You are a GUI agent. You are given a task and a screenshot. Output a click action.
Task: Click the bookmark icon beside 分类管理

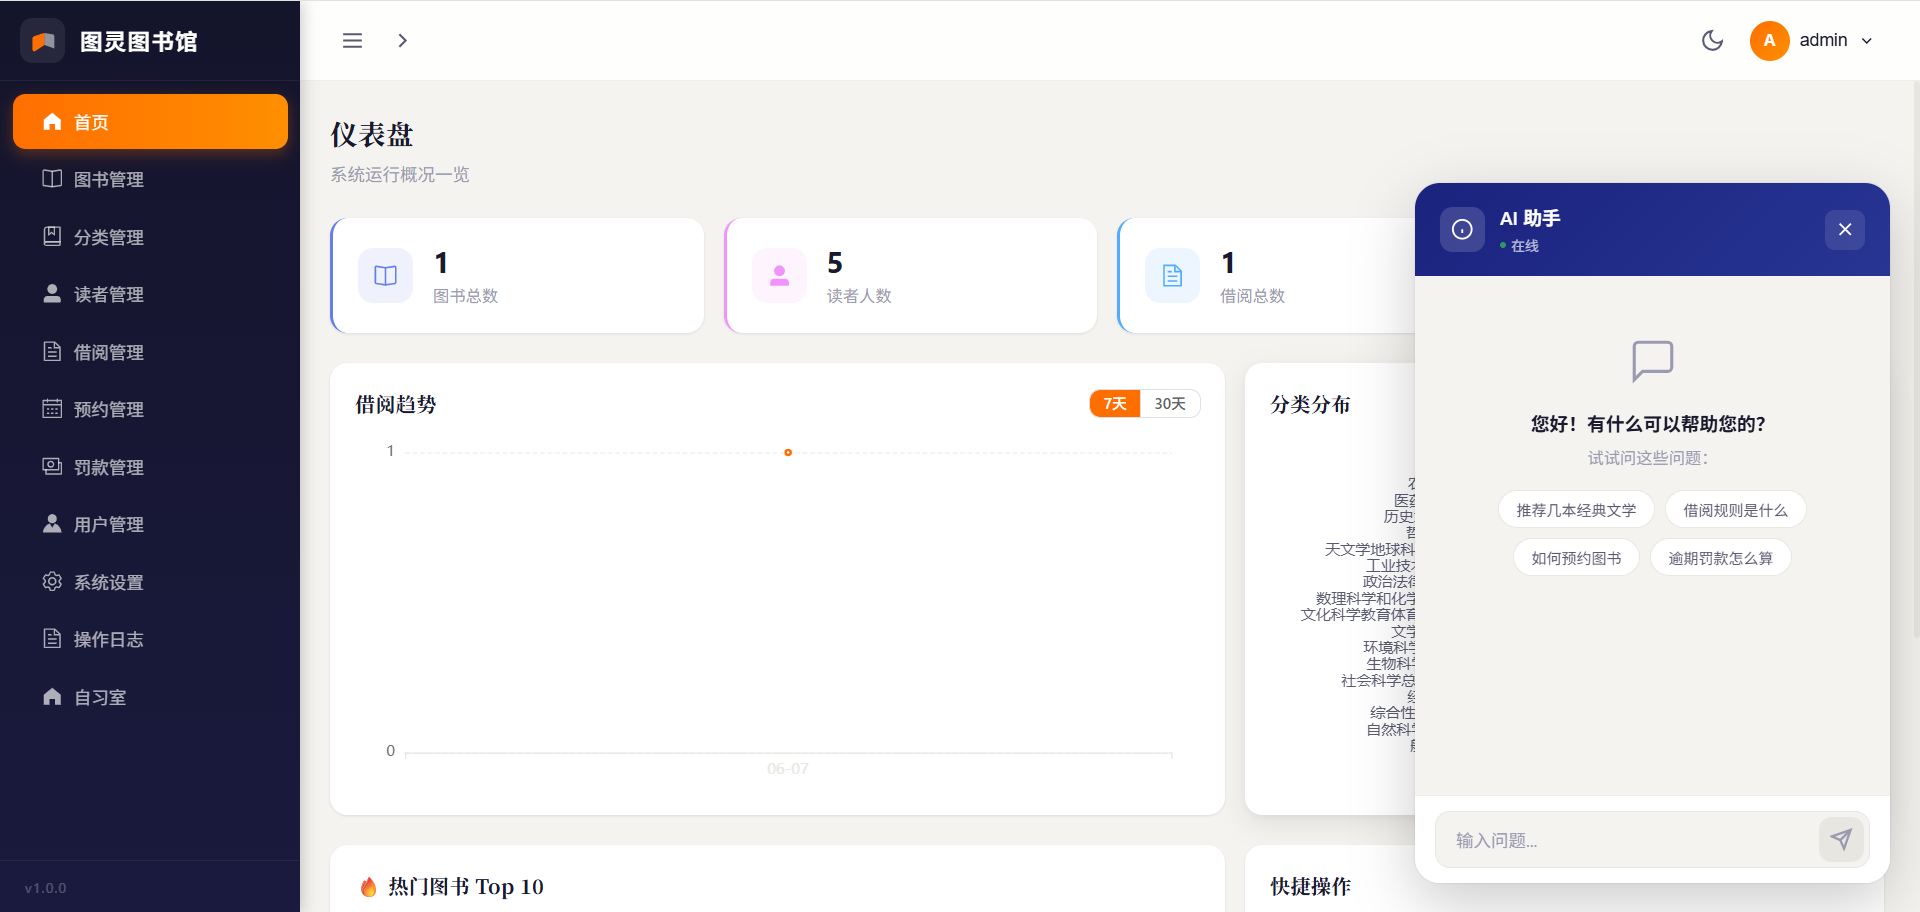[52, 236]
